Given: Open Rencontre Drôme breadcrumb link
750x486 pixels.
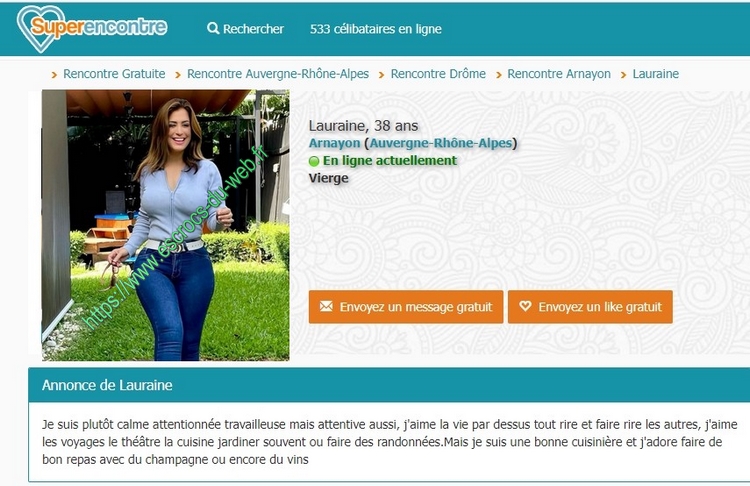Looking at the screenshot, I should (438, 74).
